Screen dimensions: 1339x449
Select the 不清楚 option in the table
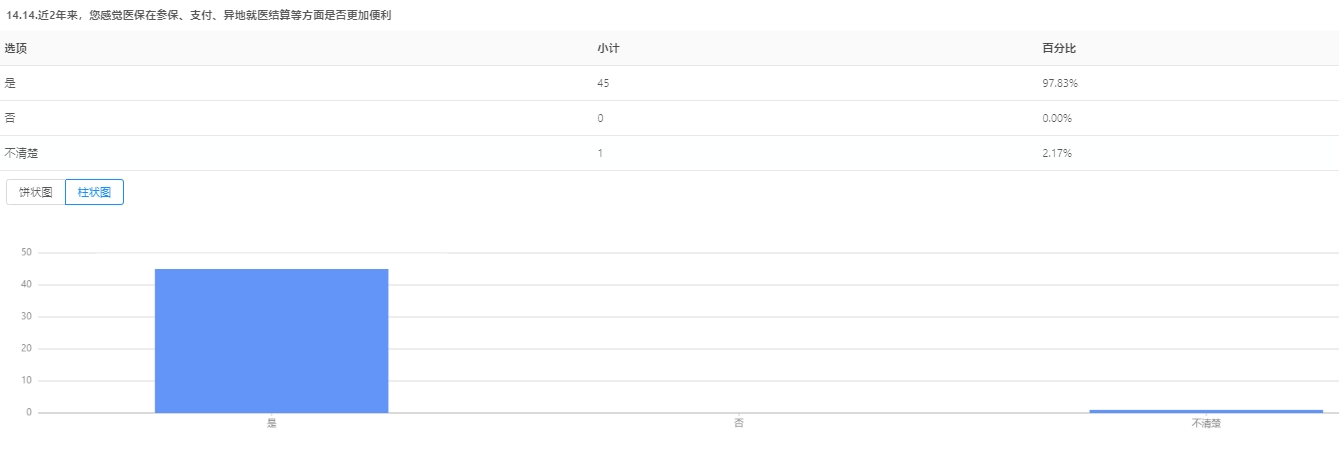[x=21, y=153]
